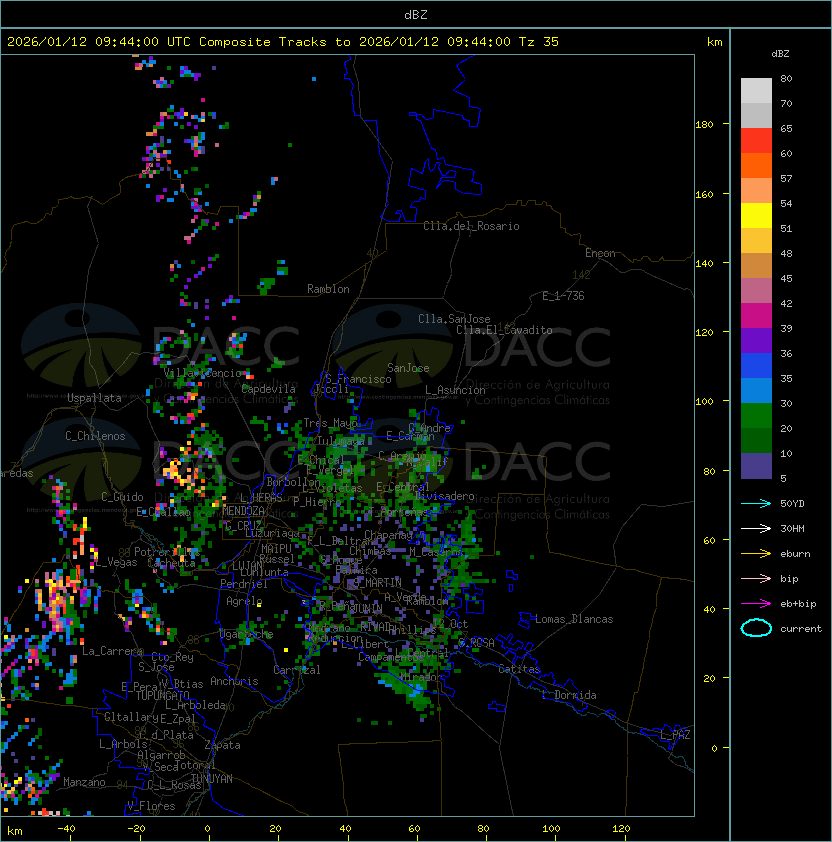Click the L_Asuncion place label
The height and width of the screenshot is (842, 832).
(455, 390)
